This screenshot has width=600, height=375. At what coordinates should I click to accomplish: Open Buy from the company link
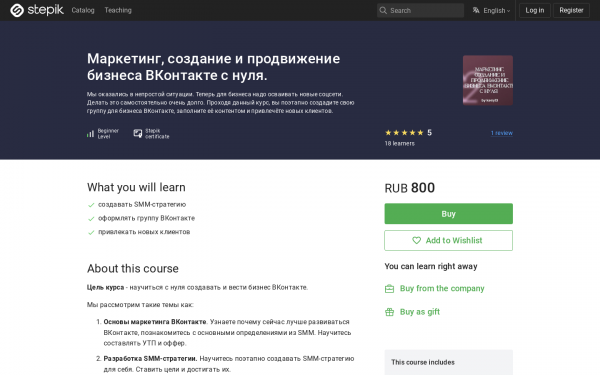click(442, 289)
